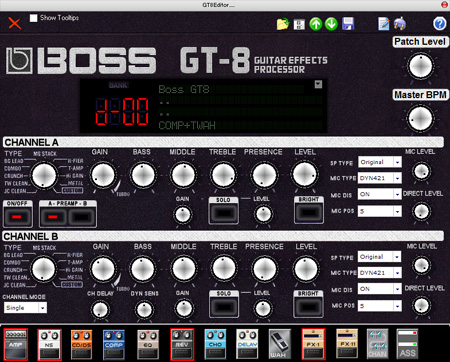Click Channel A TREBLE knob
Image resolution: width=450 pixels, height=362 pixels.
224,175
